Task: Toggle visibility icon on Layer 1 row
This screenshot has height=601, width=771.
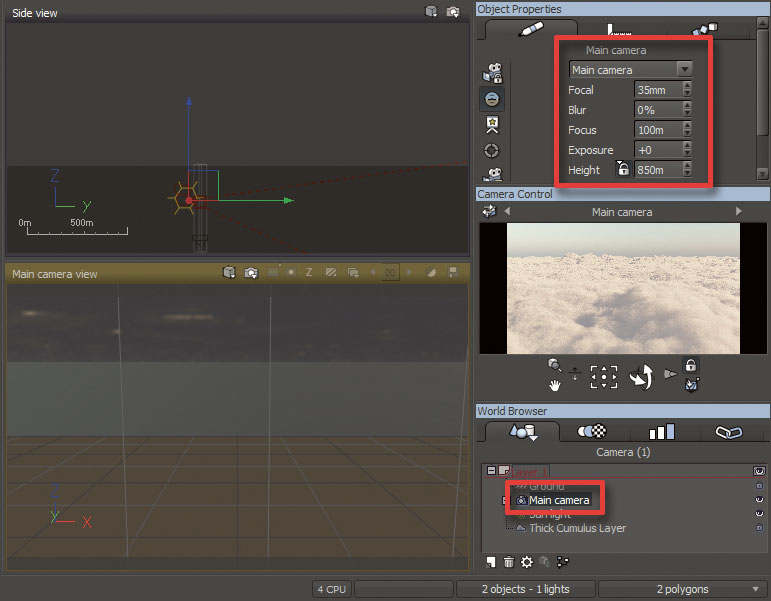Action: tap(759, 471)
